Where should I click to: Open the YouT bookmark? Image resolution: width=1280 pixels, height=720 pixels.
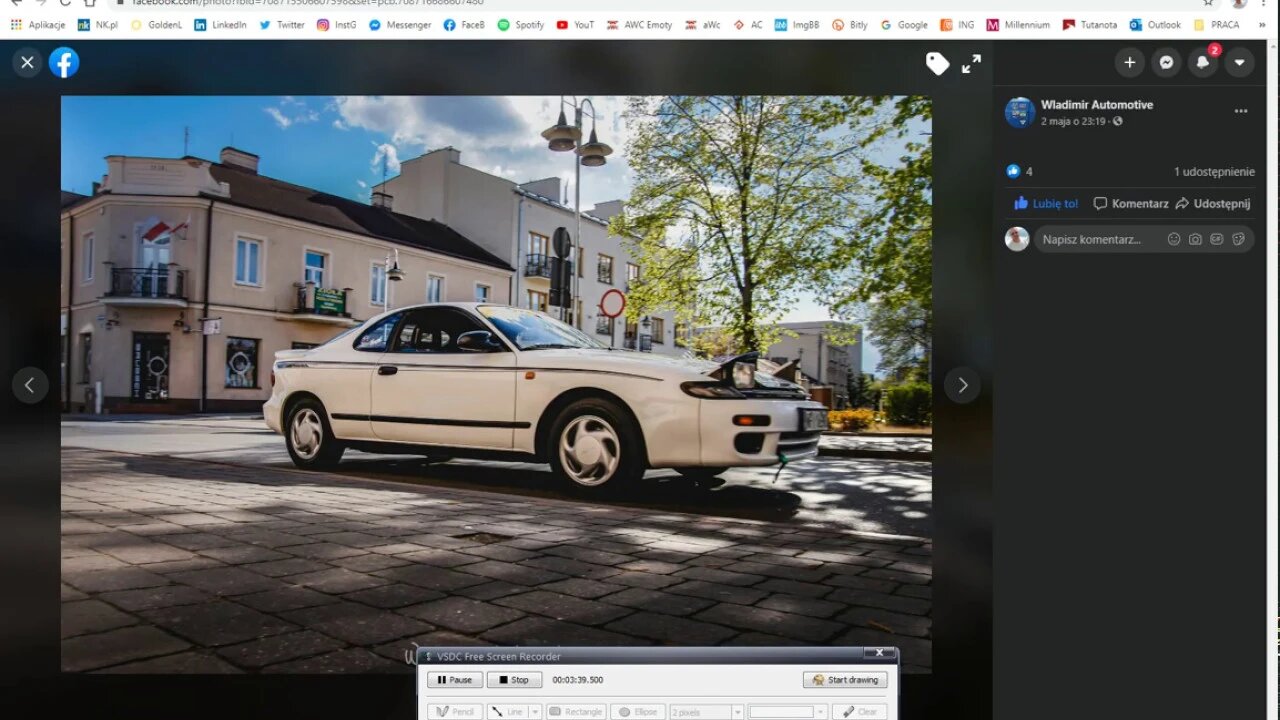point(575,25)
